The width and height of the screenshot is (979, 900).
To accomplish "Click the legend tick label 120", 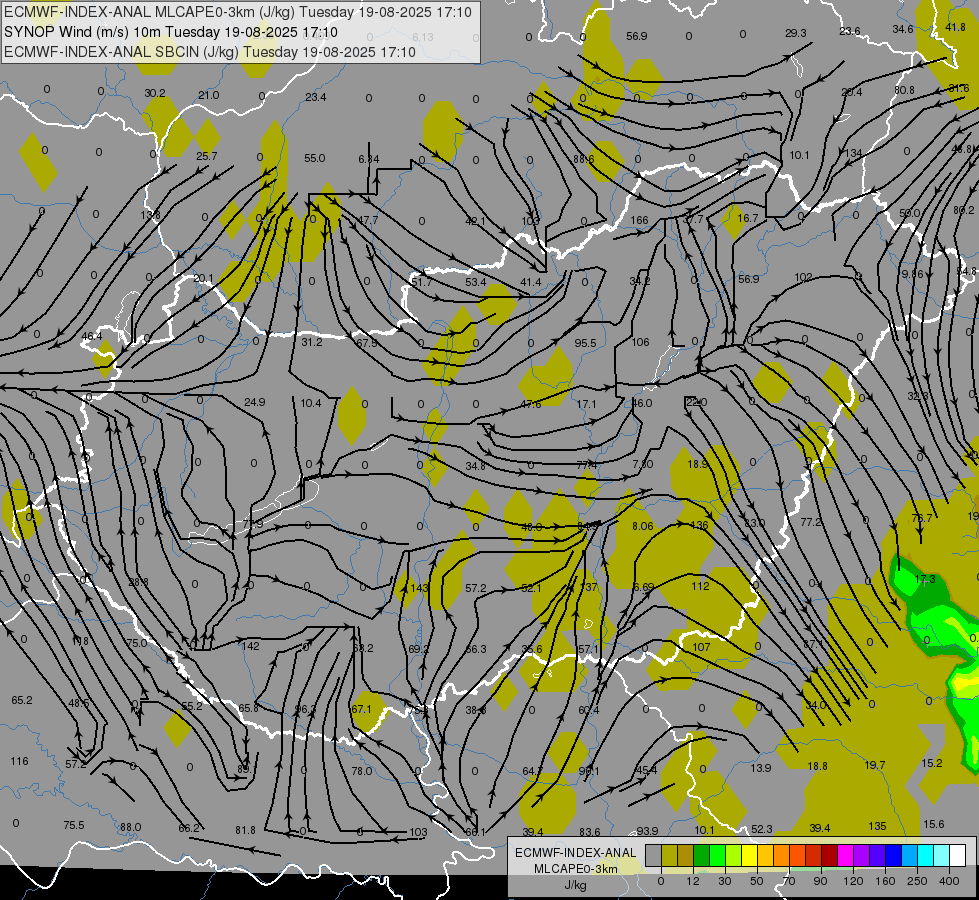I will coord(853,881).
